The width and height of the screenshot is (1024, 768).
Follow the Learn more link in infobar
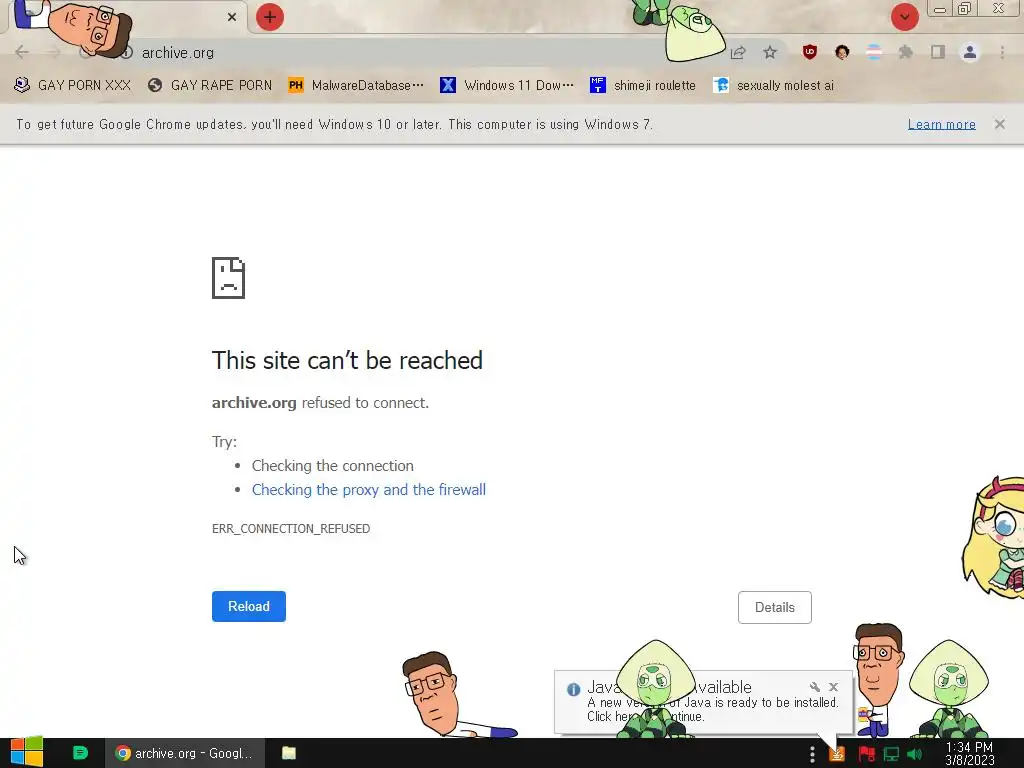point(942,124)
